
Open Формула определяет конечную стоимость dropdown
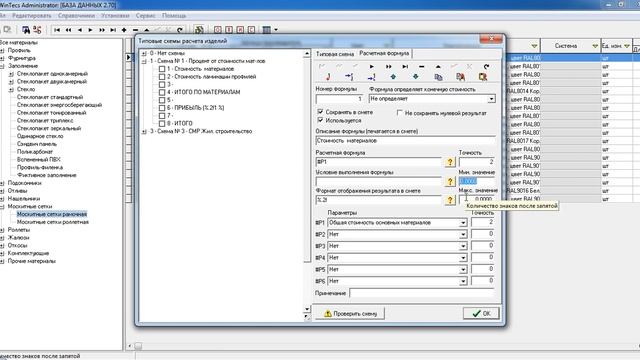[491, 99]
